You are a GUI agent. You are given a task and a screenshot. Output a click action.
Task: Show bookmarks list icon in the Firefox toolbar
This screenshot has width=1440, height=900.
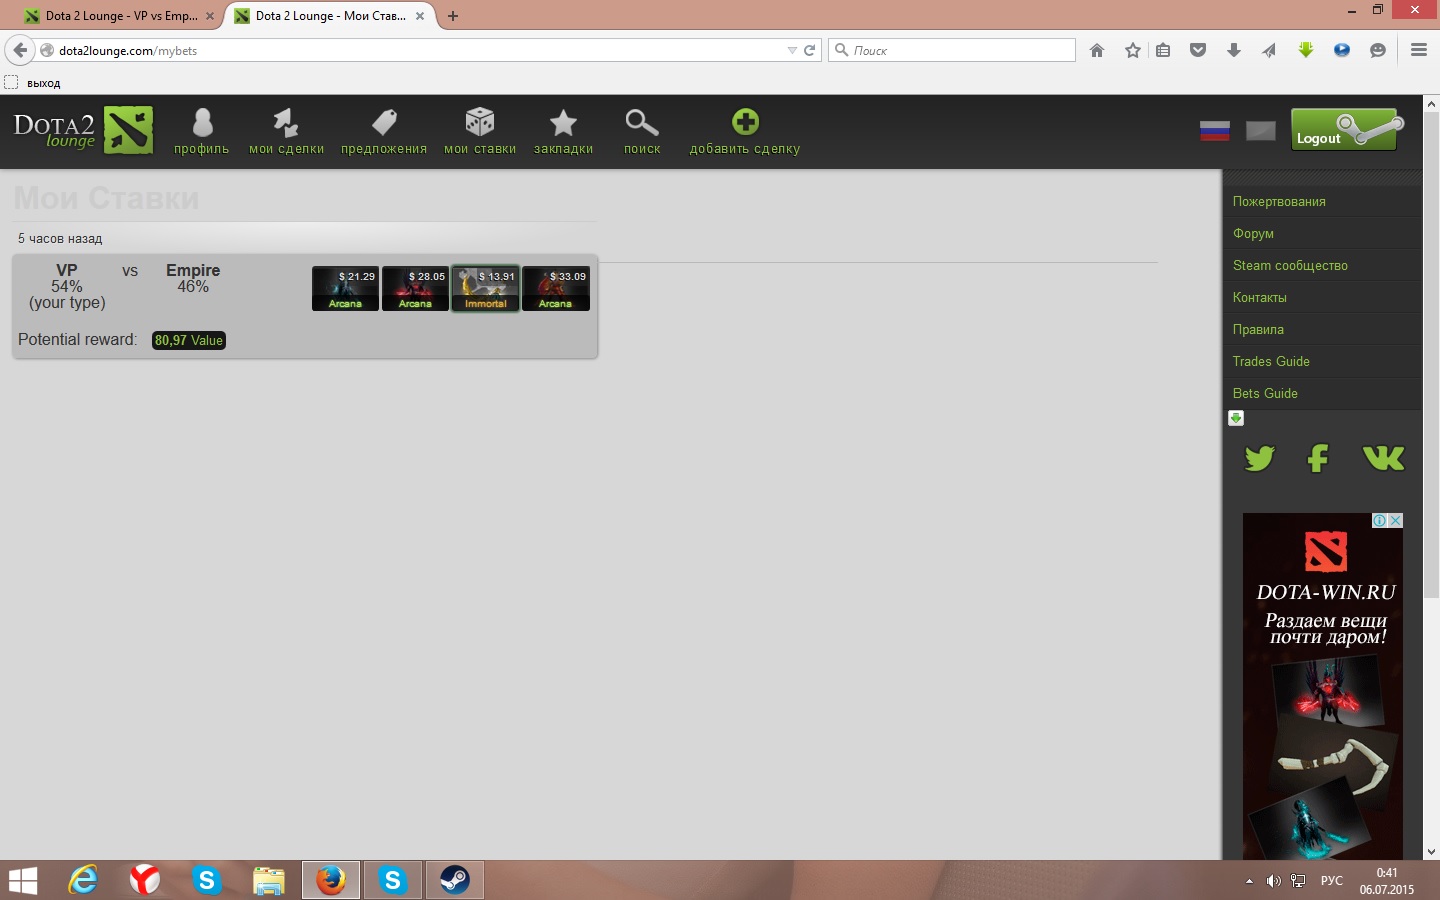[x=1163, y=50]
